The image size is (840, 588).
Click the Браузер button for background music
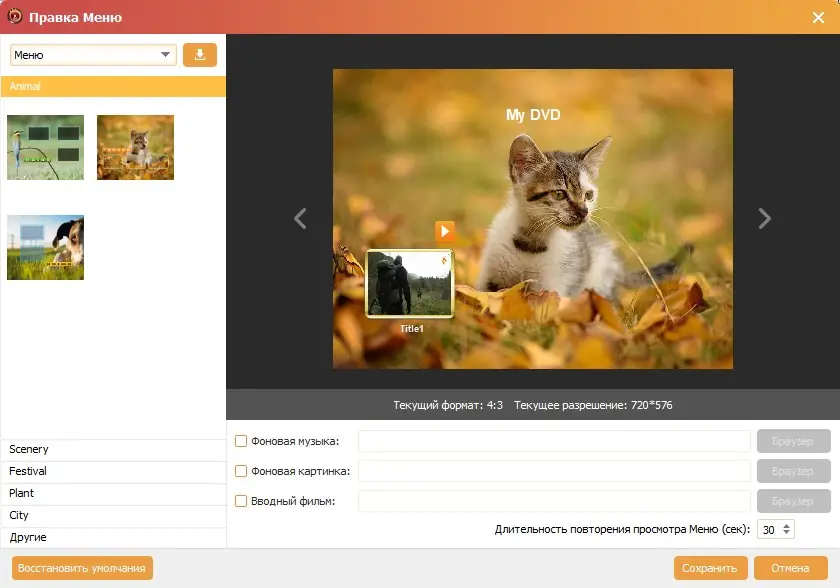793,440
